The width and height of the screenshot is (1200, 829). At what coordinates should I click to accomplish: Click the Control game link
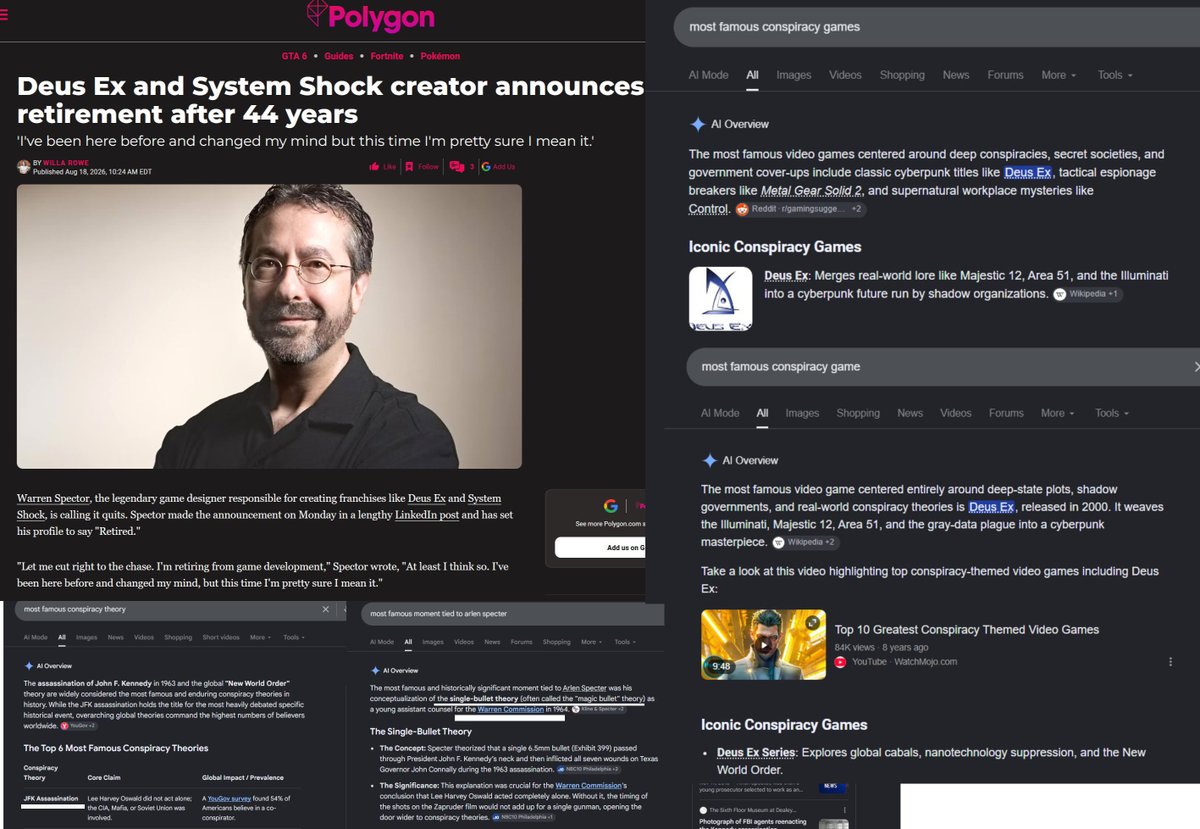click(x=708, y=208)
